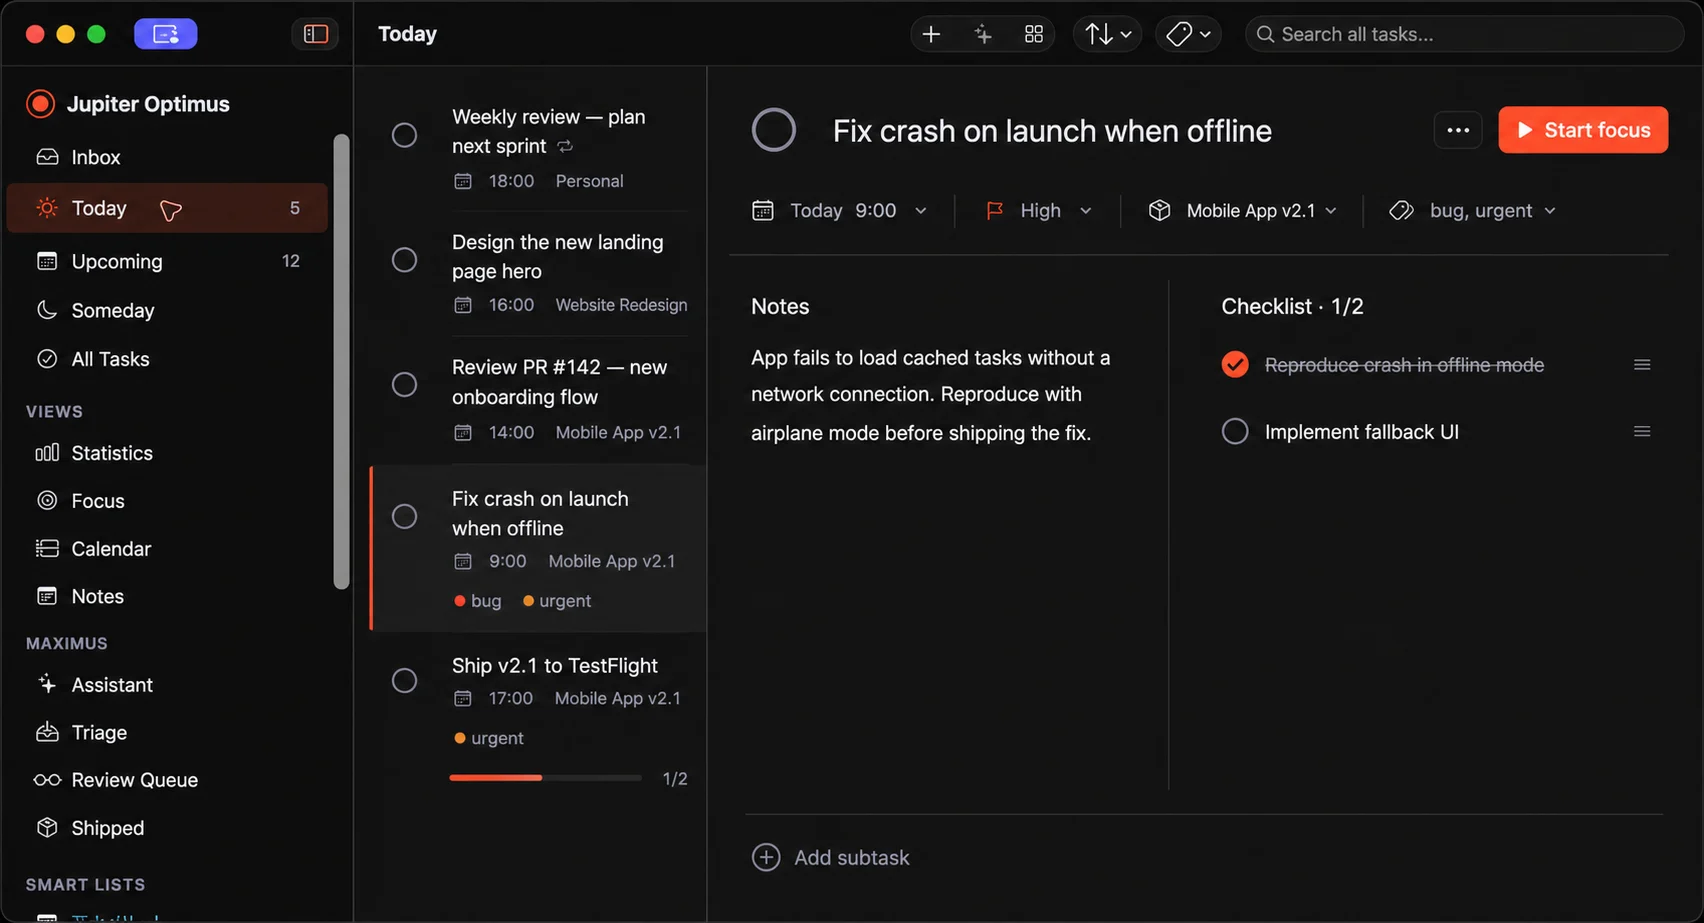This screenshot has width=1704, height=923.
Task: Click the task title Fix crash on launch
Action: tap(1052, 131)
